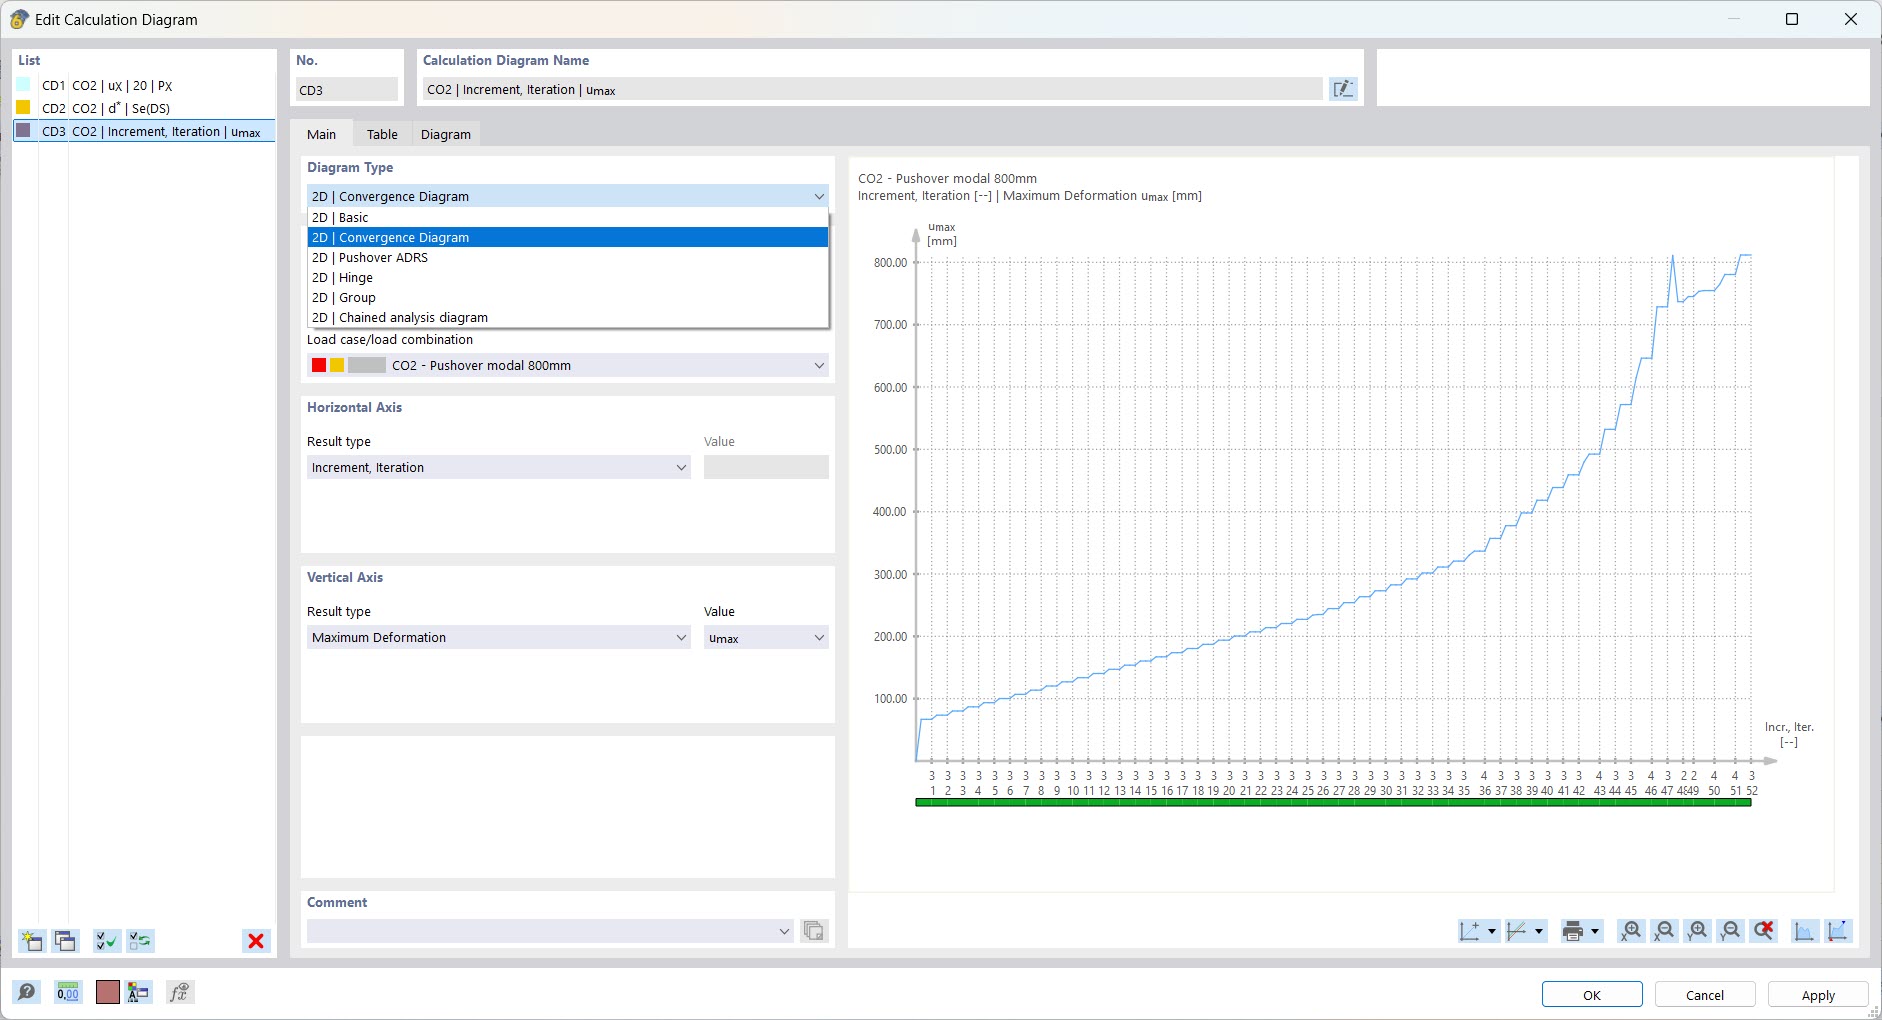Zoom in on Y axis
Screen dimensions: 1882x1020
(x=1698, y=931)
